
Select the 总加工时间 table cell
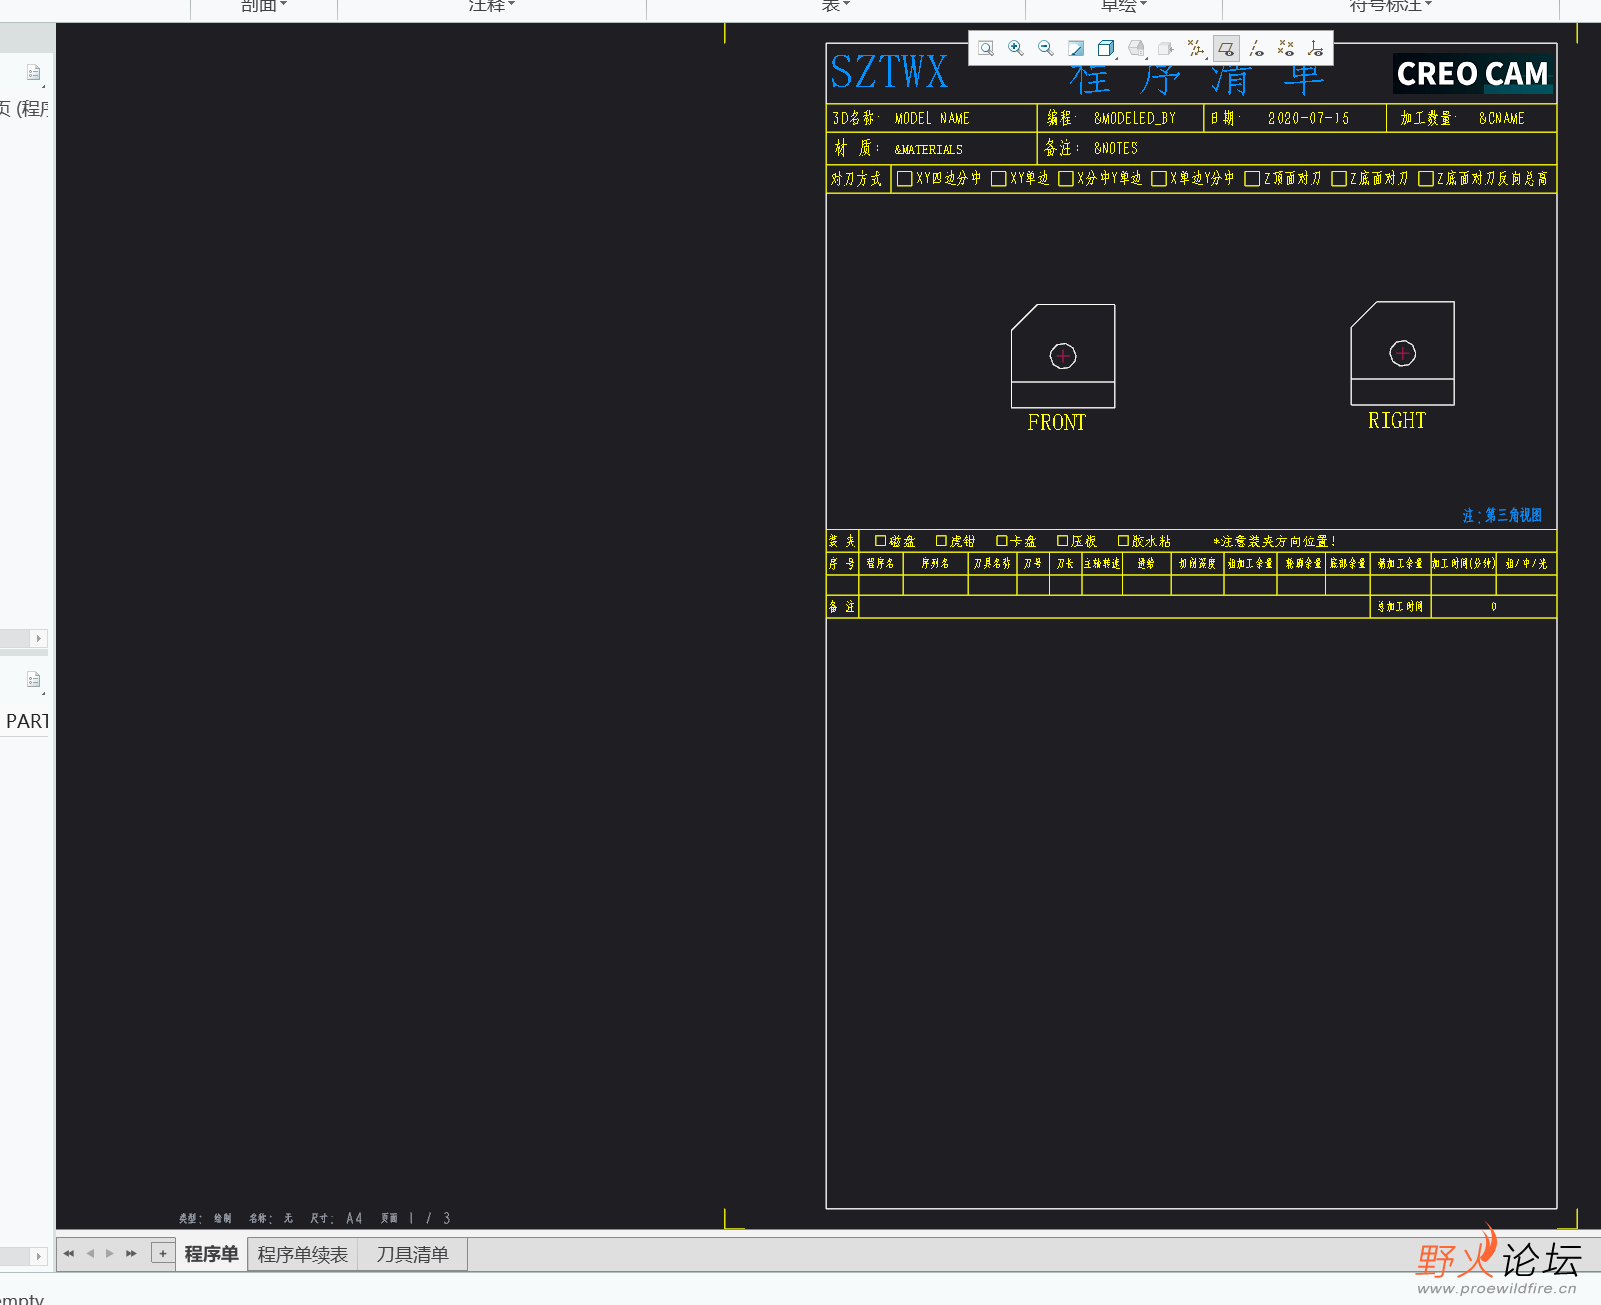[1400, 607]
